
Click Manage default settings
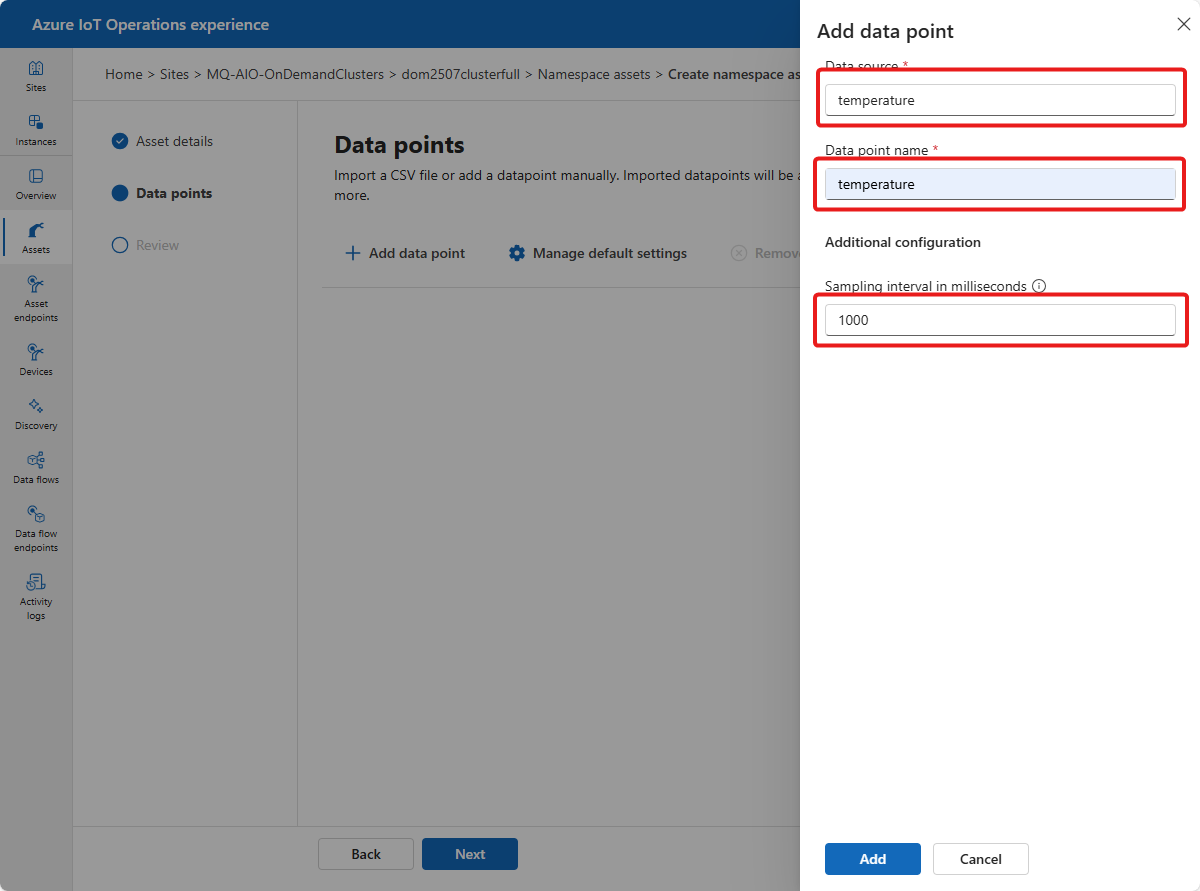(598, 254)
